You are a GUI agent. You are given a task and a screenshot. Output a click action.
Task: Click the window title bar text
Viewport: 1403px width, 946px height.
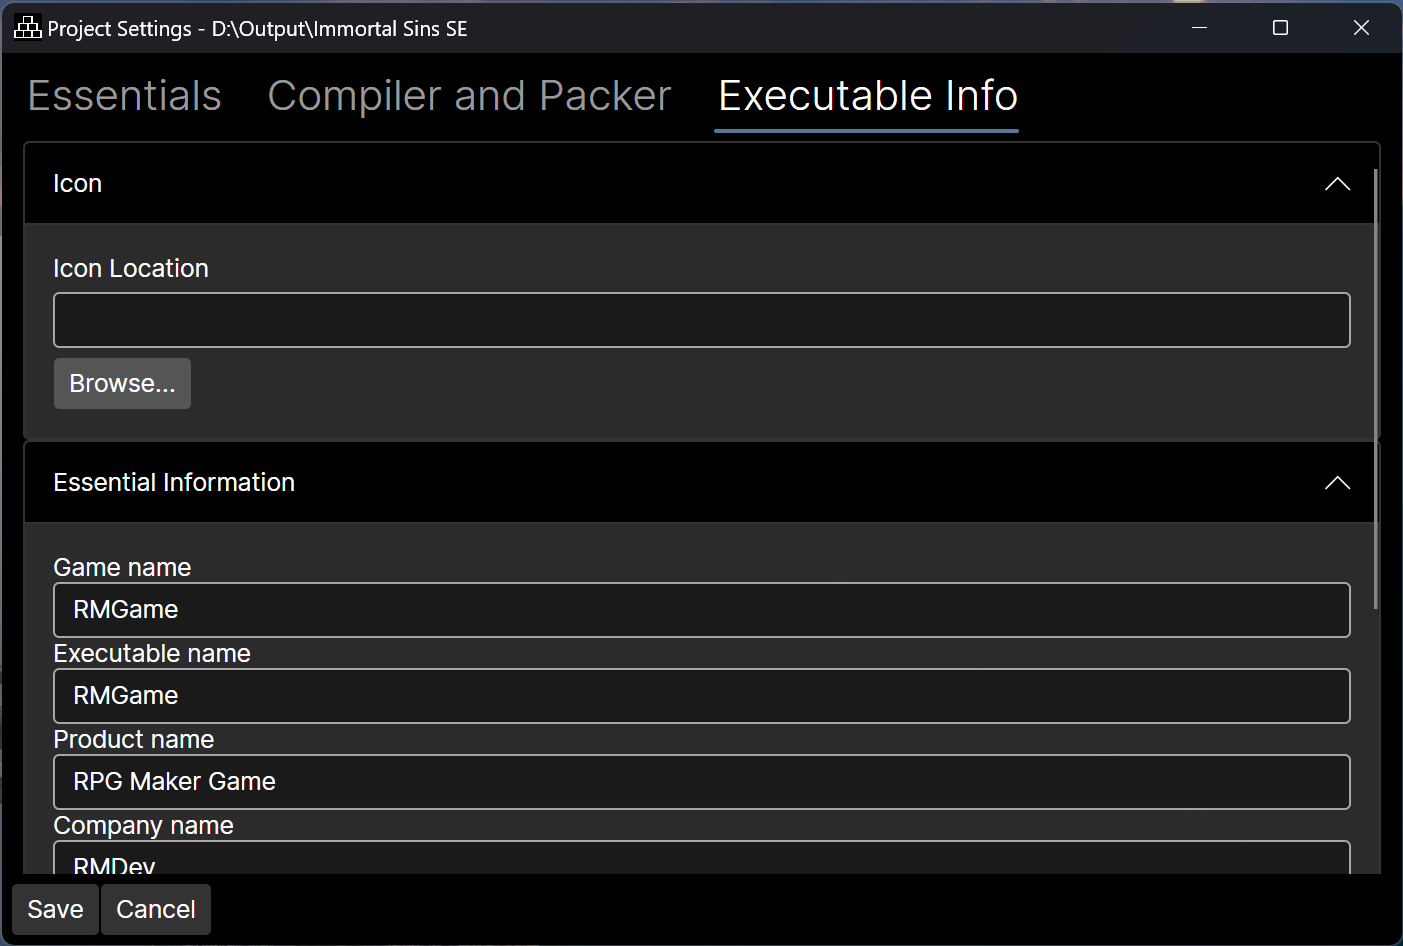[x=257, y=29]
